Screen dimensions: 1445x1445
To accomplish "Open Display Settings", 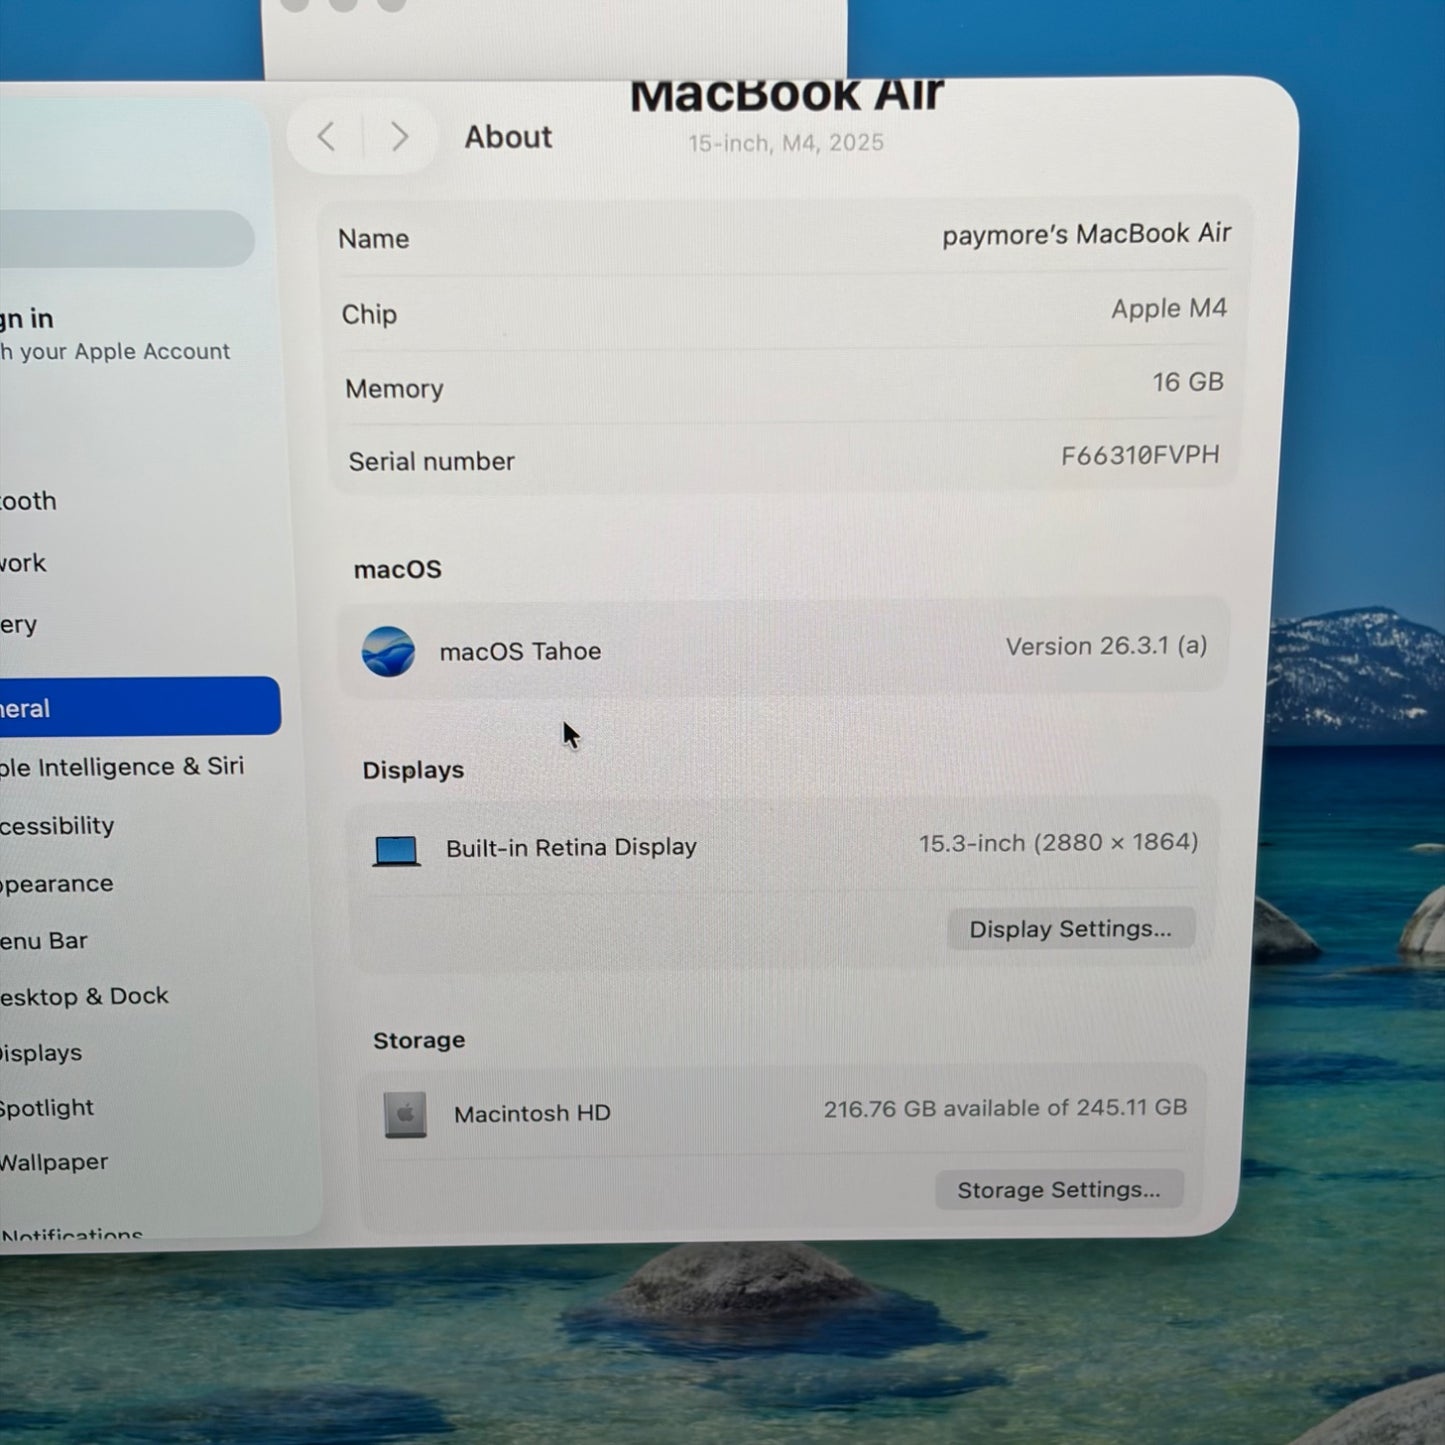I will click(1070, 929).
